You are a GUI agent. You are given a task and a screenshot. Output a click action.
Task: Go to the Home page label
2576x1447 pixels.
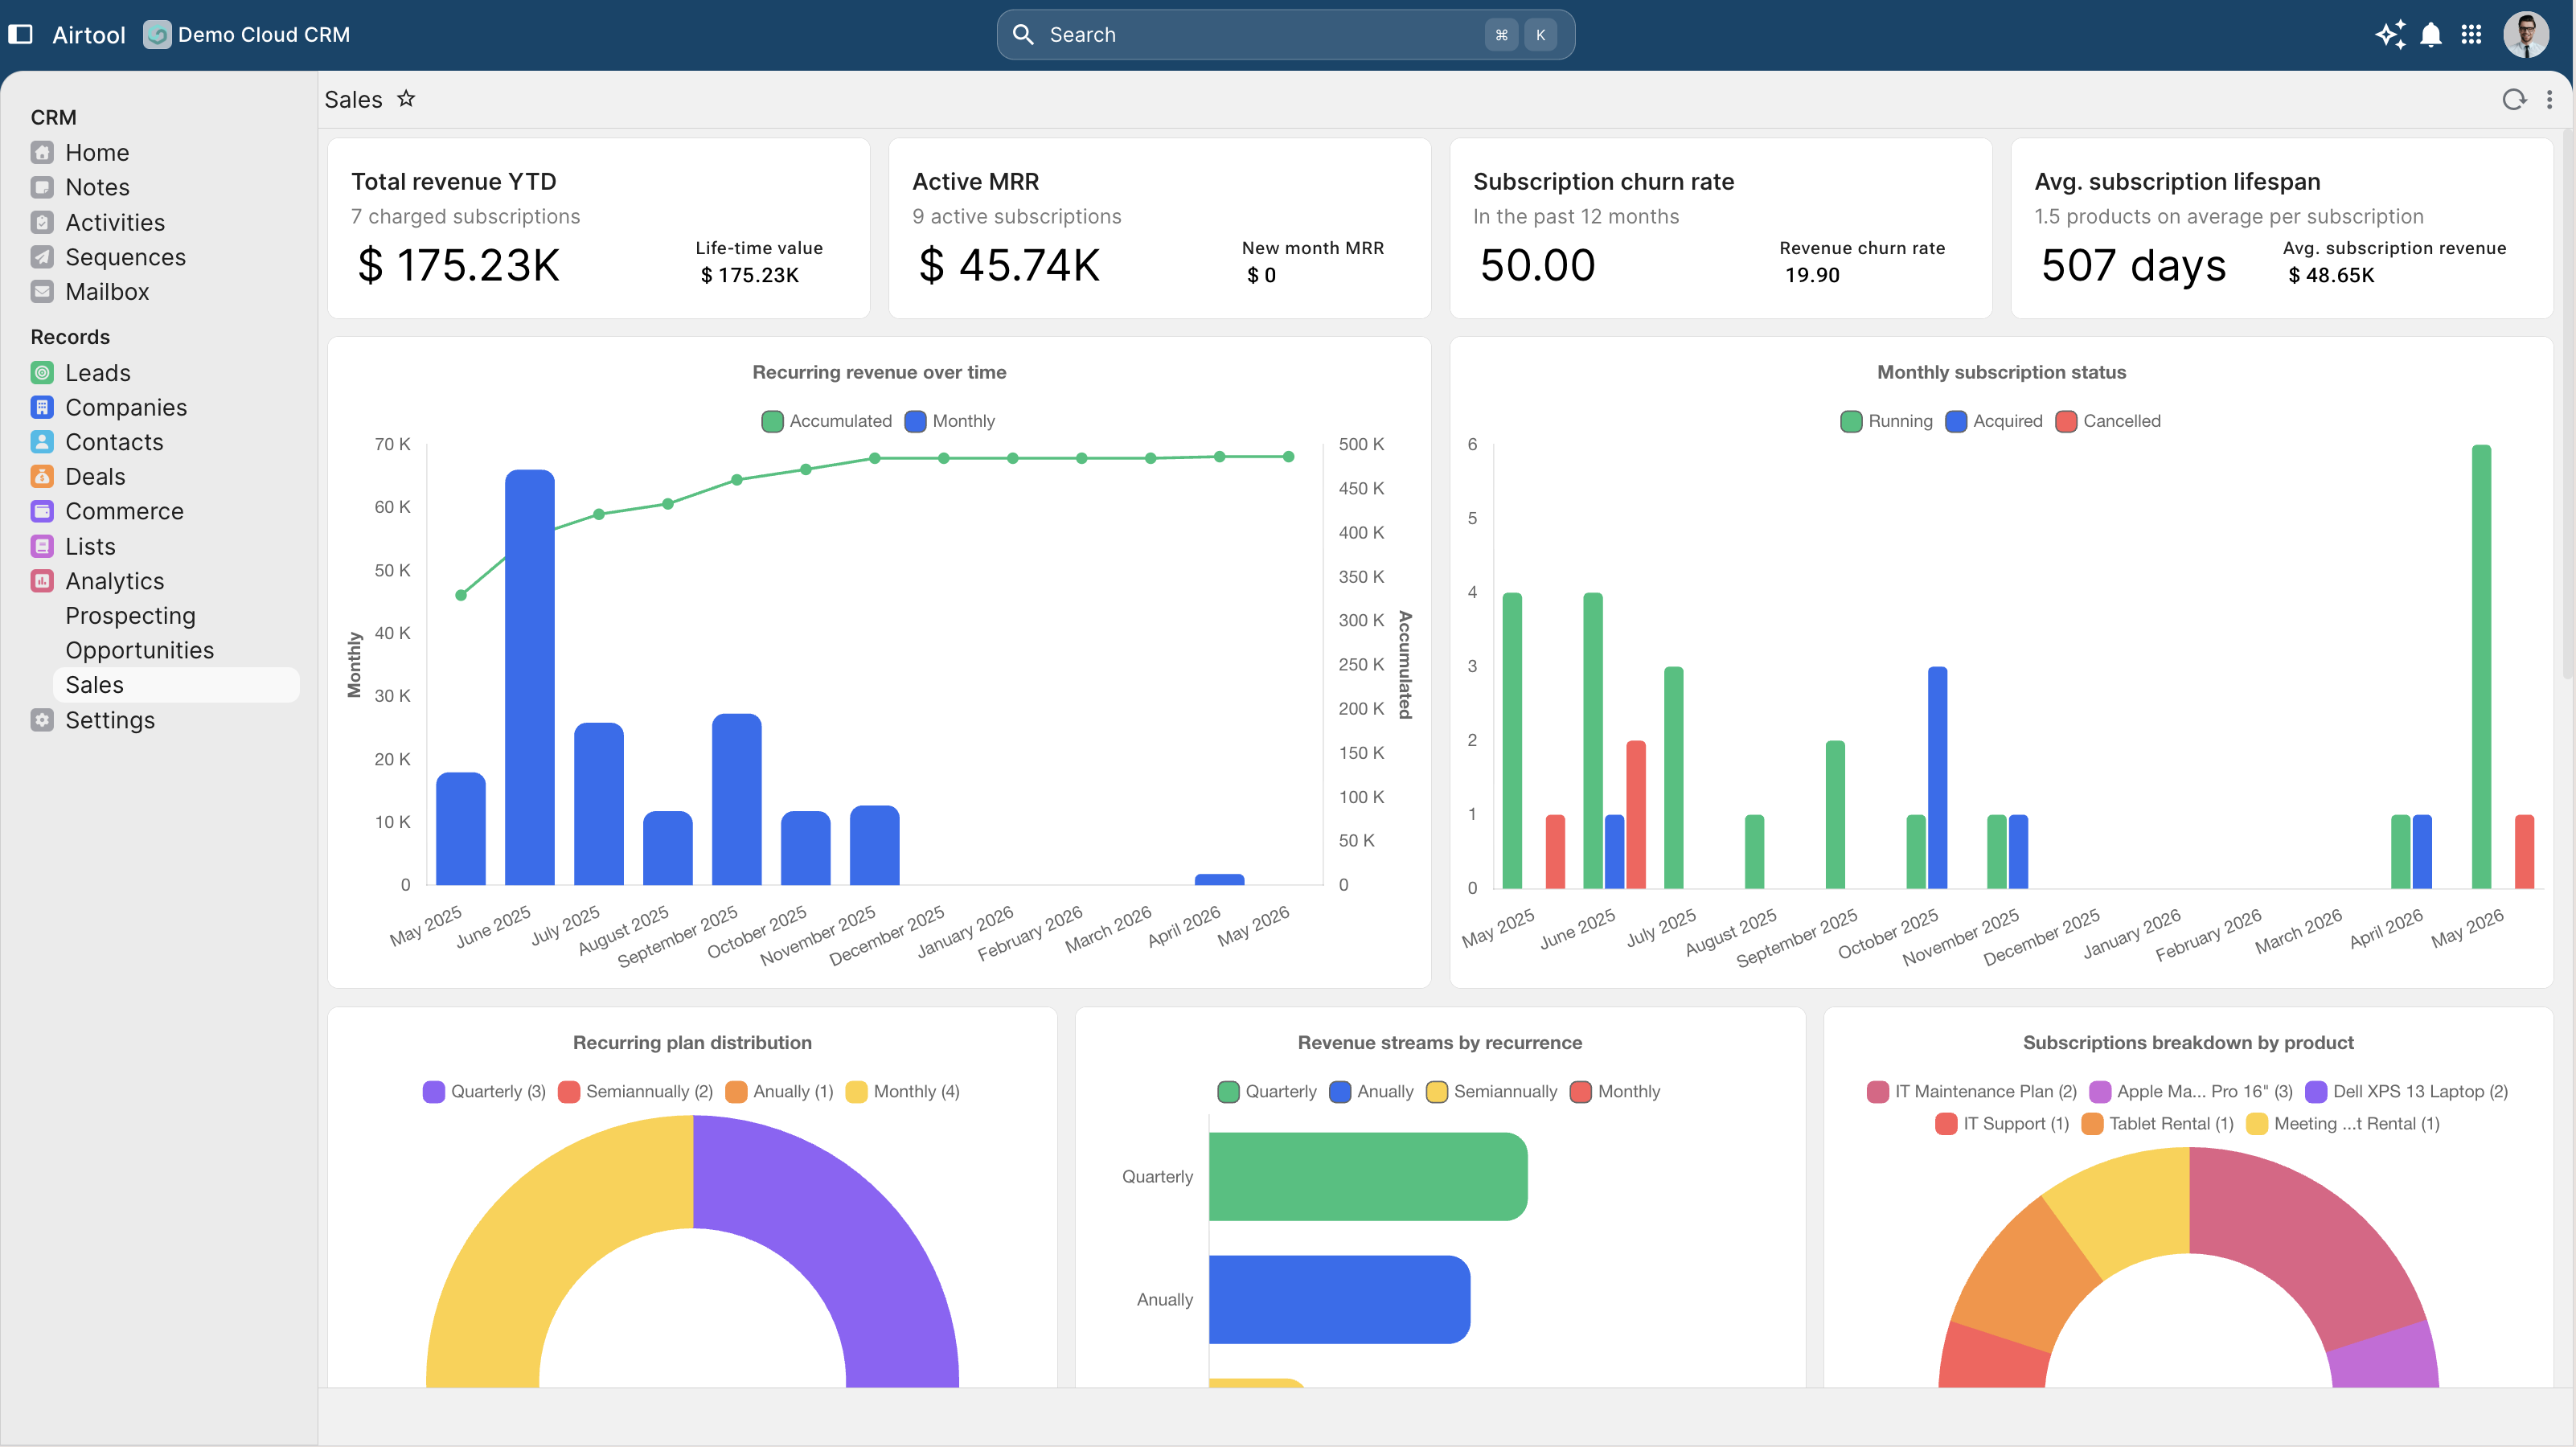(x=97, y=153)
